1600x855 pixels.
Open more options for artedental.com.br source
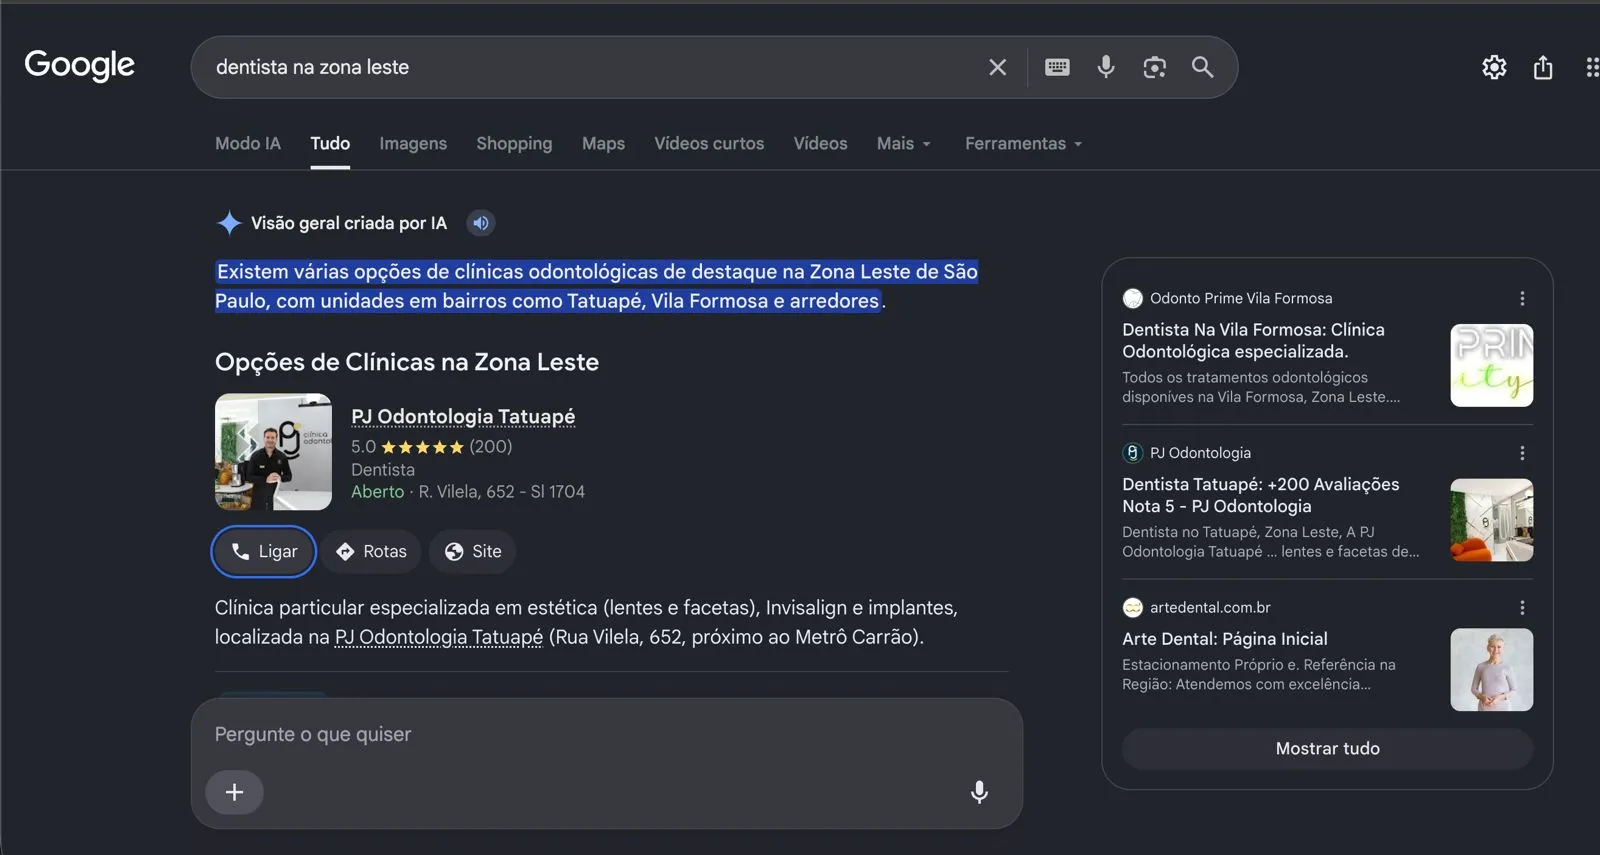pos(1522,608)
